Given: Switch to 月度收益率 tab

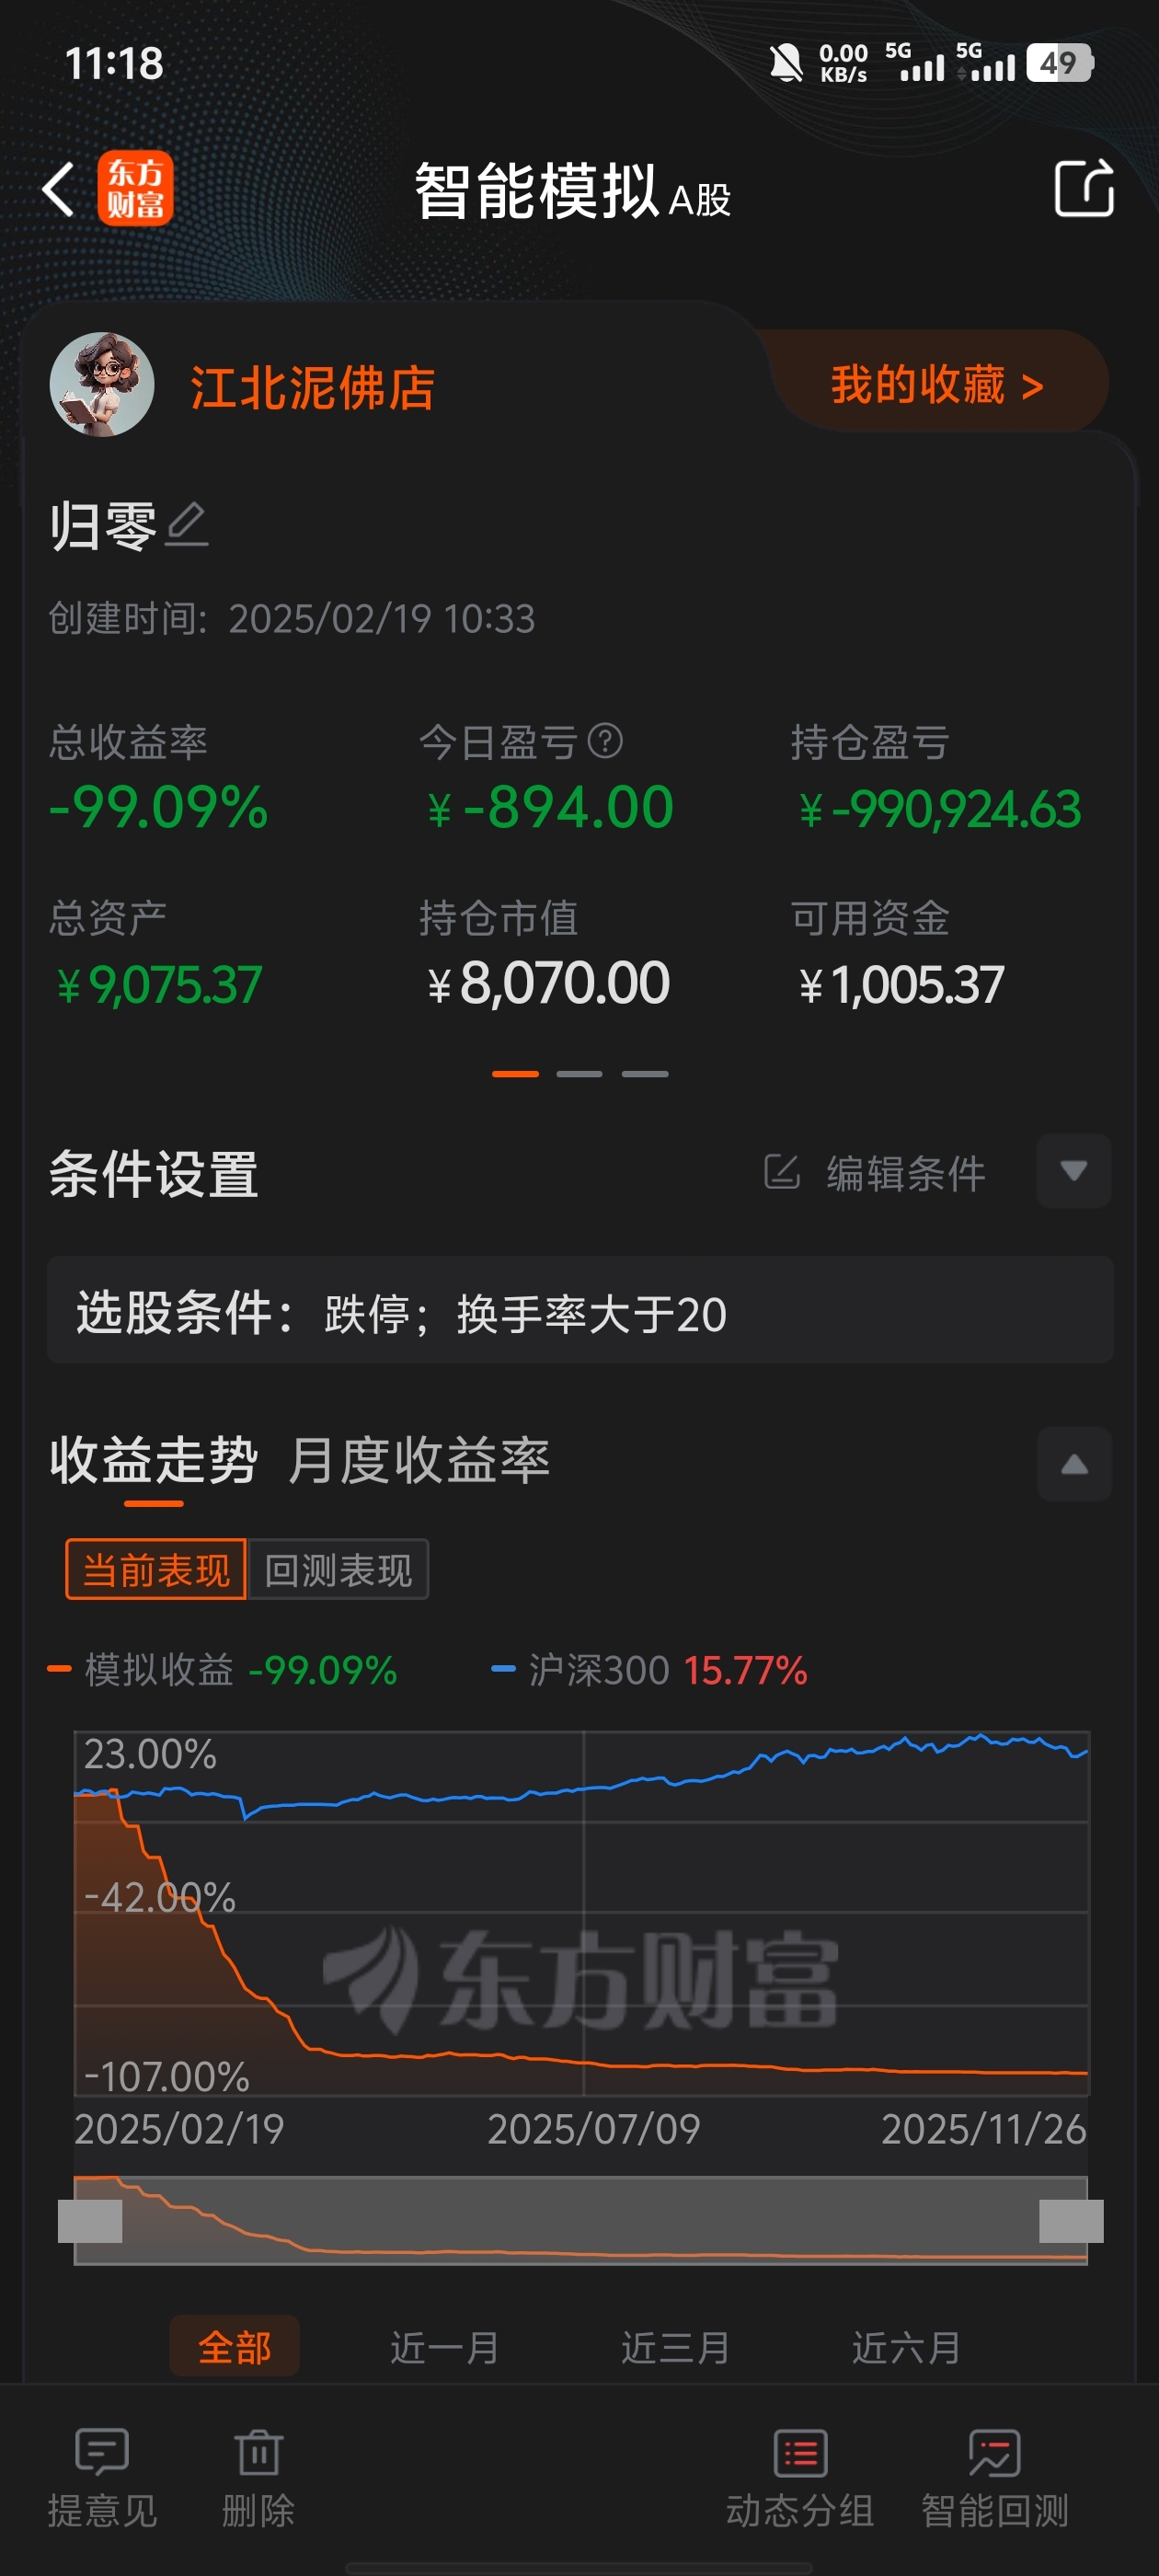Looking at the screenshot, I should pos(419,1461).
